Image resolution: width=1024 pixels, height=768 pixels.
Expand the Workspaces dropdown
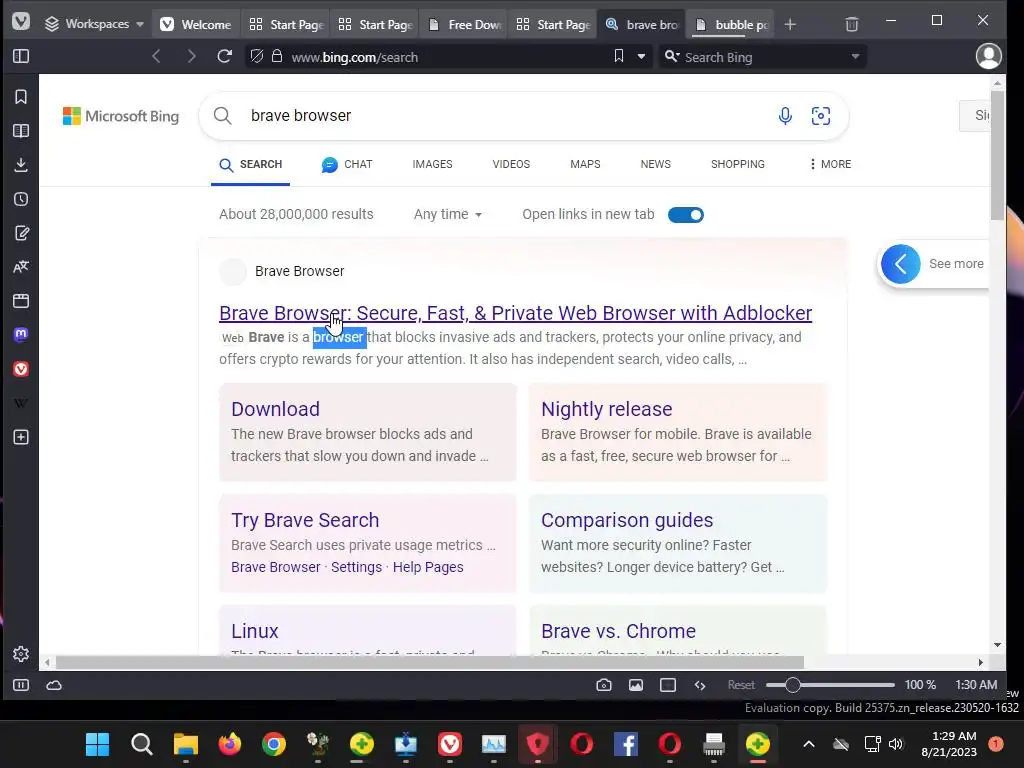point(93,24)
